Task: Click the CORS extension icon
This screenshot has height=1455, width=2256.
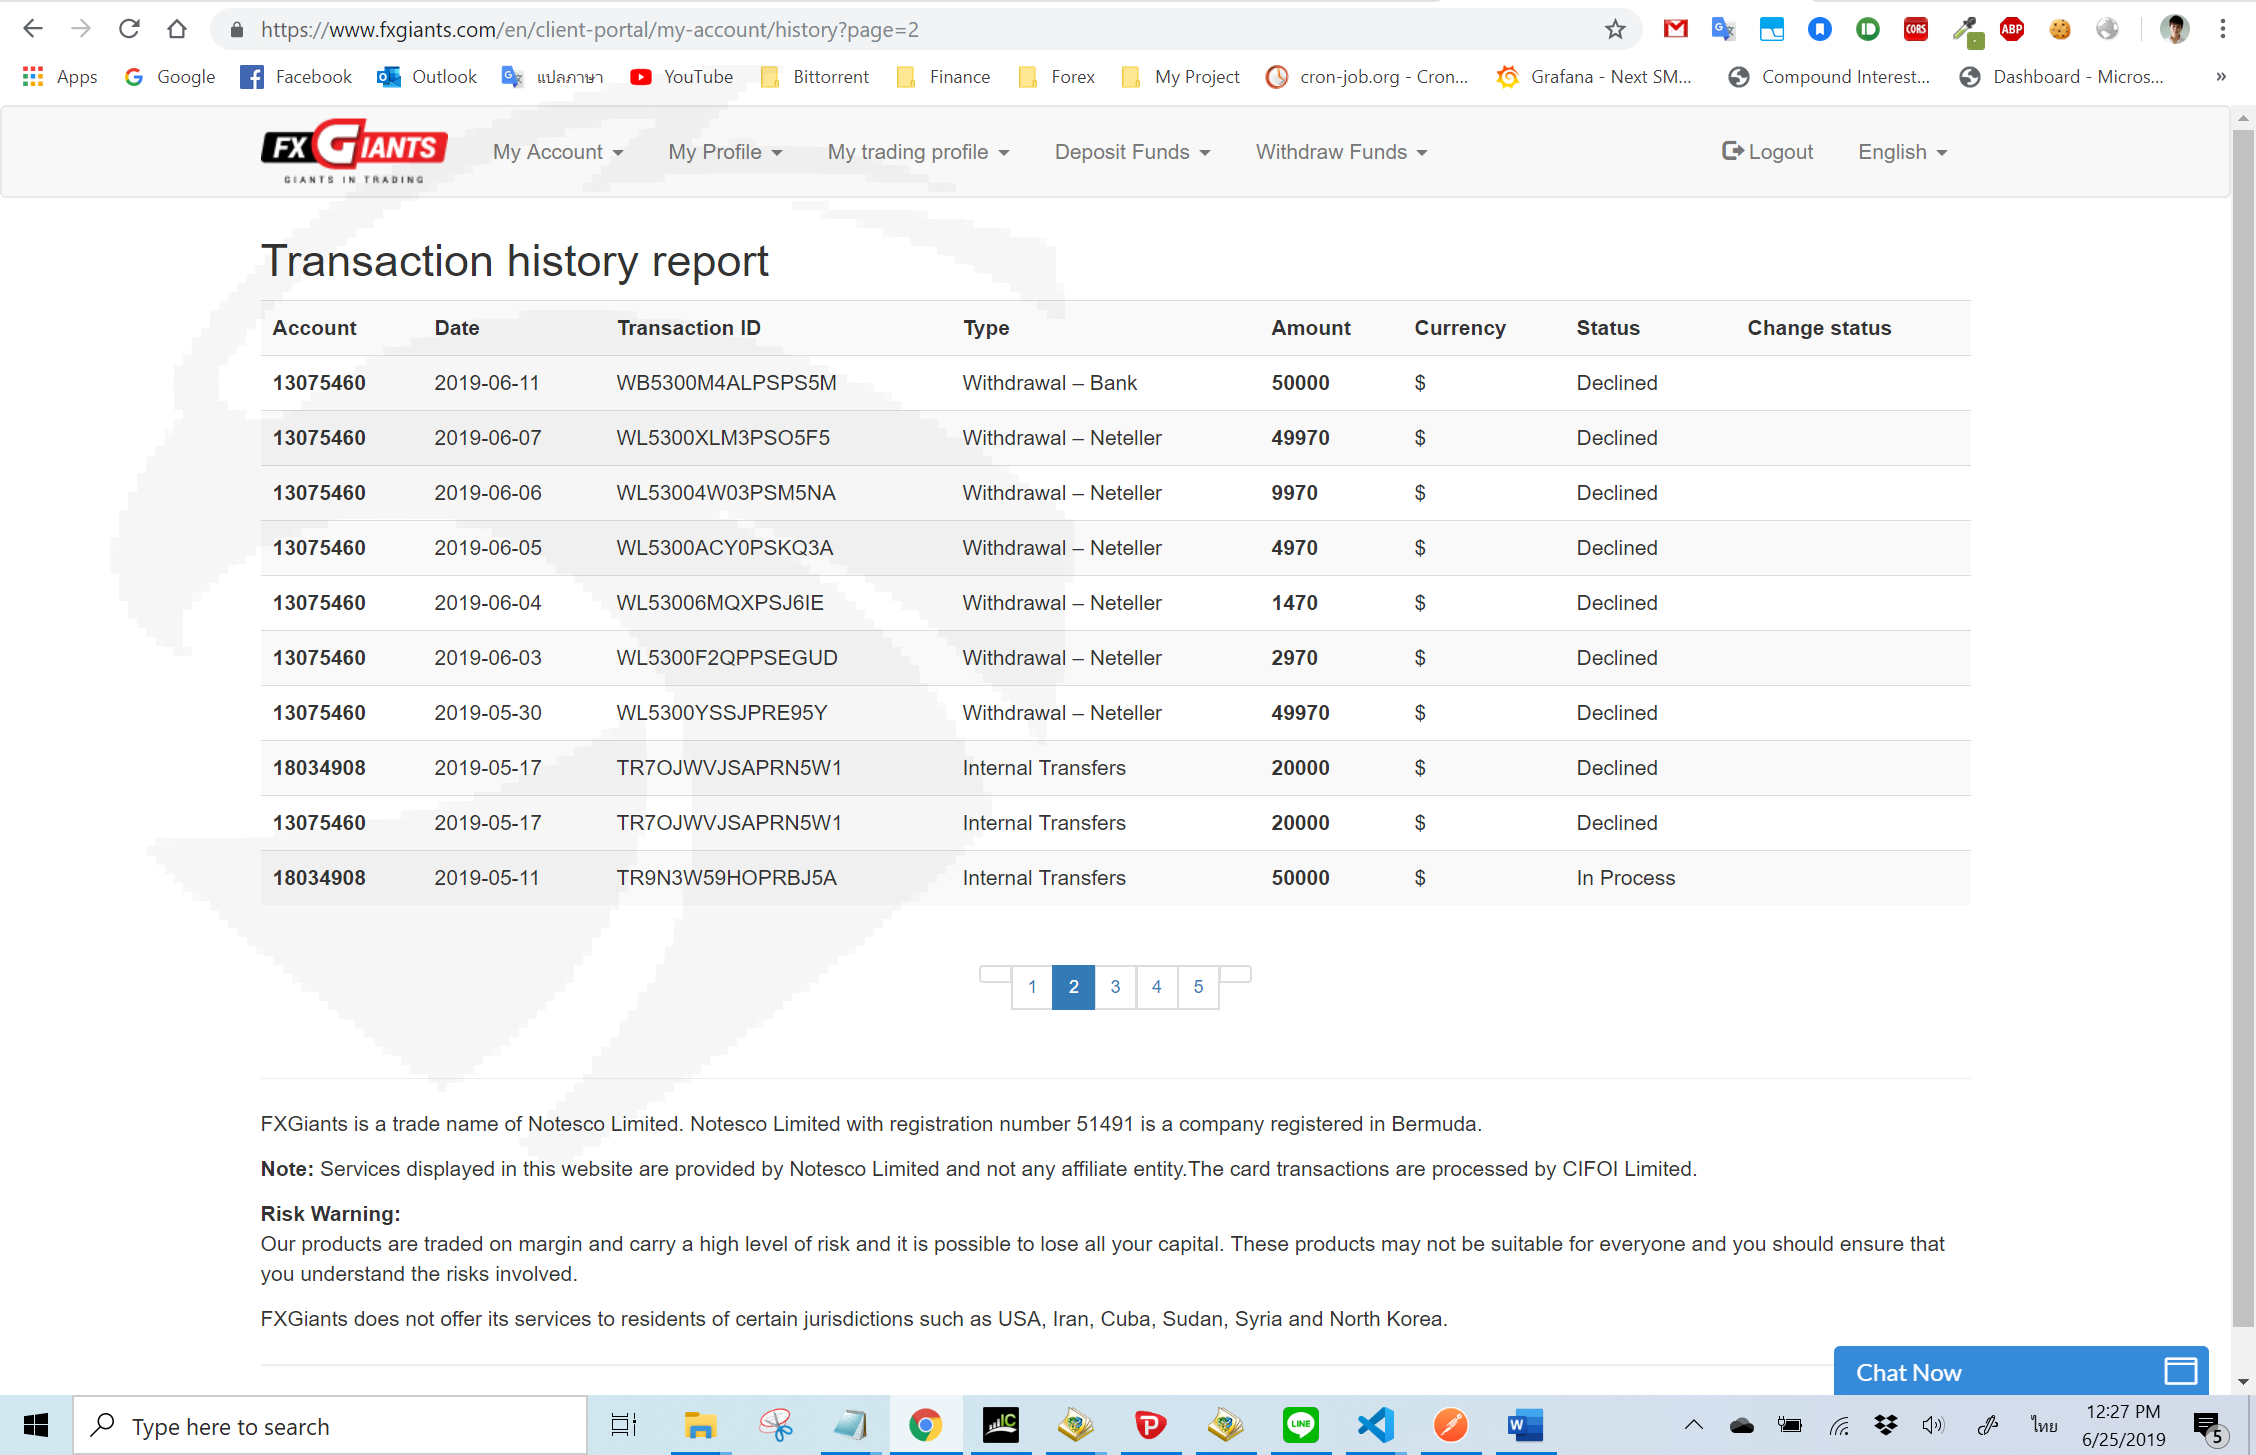Action: (x=1916, y=29)
